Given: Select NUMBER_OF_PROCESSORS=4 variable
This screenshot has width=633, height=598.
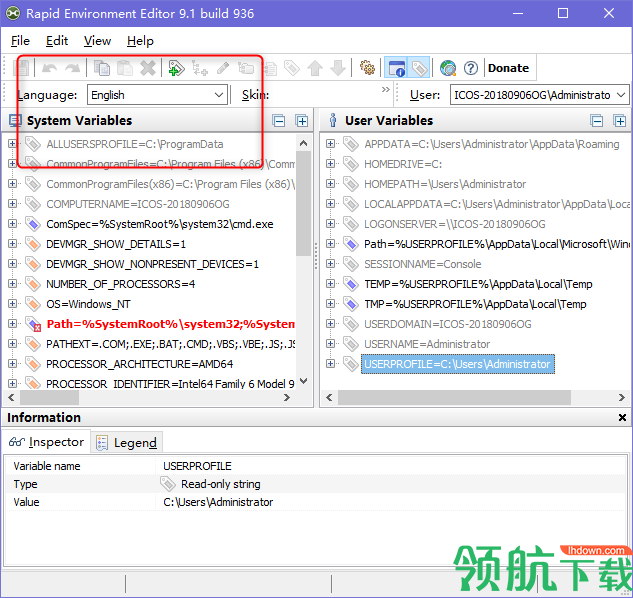Looking at the screenshot, I should pyautogui.click(x=121, y=284).
